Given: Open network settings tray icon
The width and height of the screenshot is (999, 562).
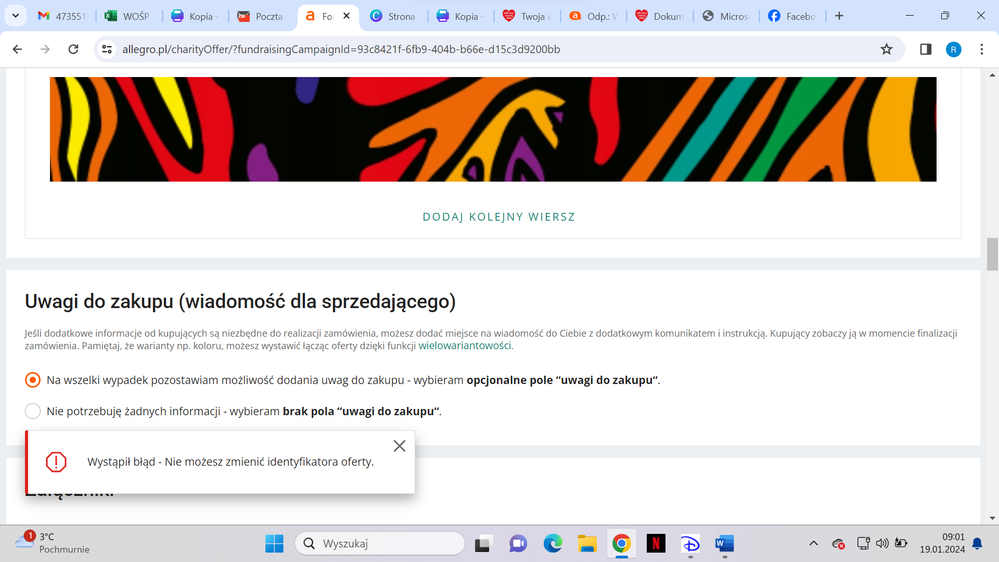Looking at the screenshot, I should click(863, 544).
